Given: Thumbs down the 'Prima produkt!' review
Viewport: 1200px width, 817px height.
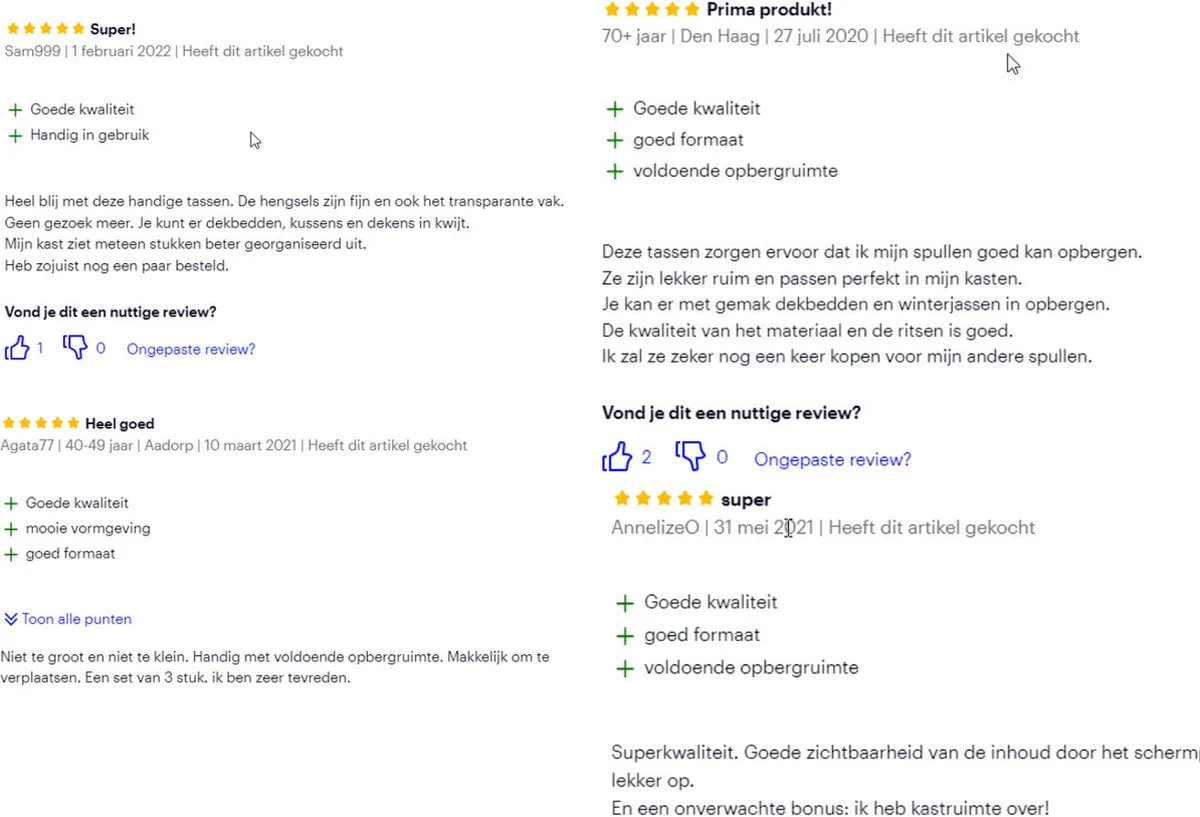Looking at the screenshot, I should (x=691, y=456).
